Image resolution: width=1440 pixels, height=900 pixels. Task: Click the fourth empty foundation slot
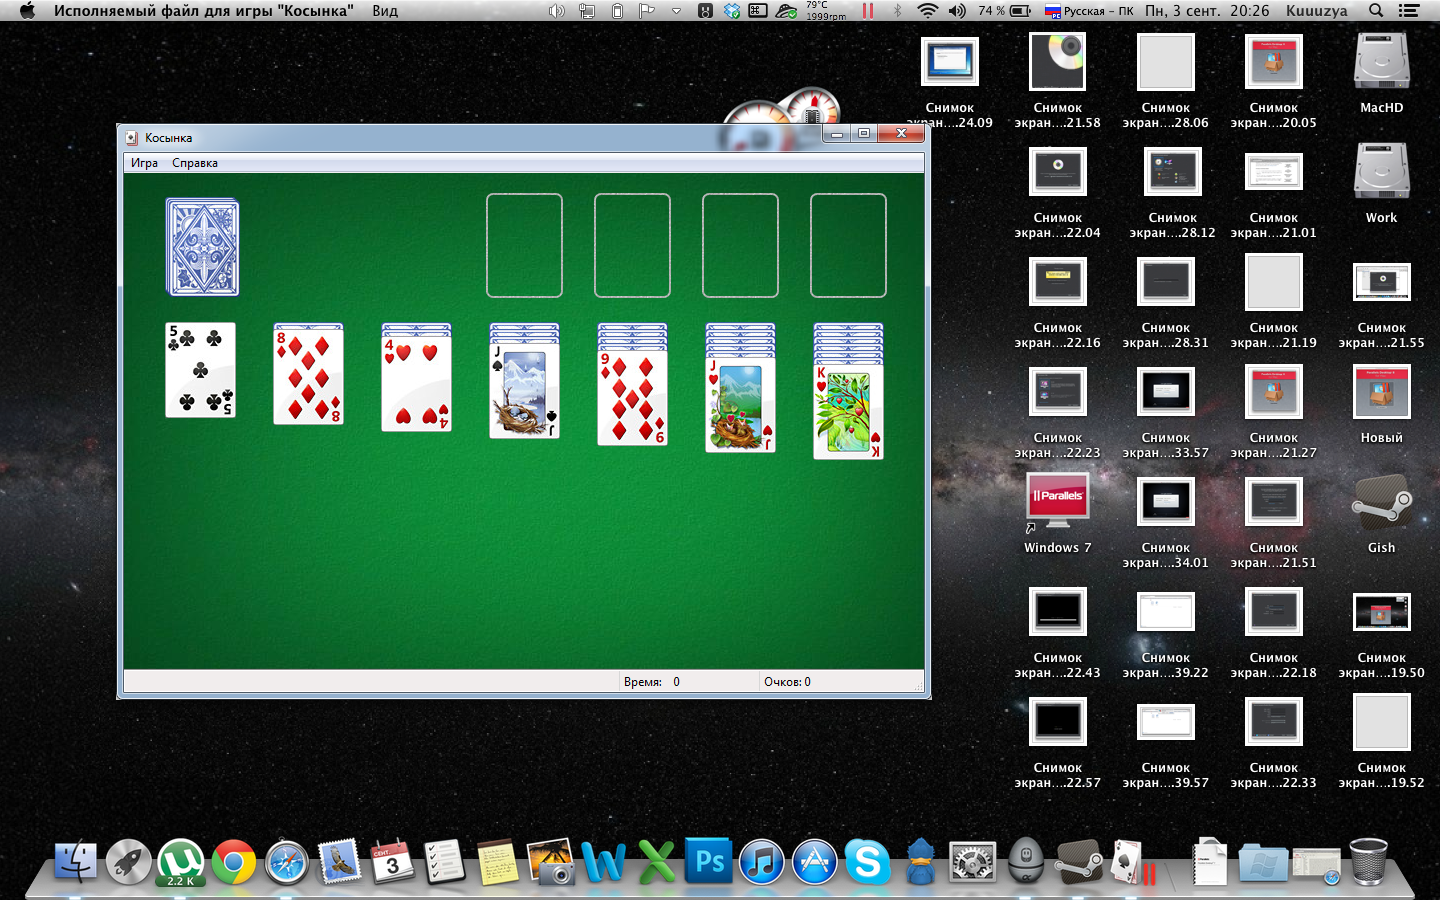point(848,246)
